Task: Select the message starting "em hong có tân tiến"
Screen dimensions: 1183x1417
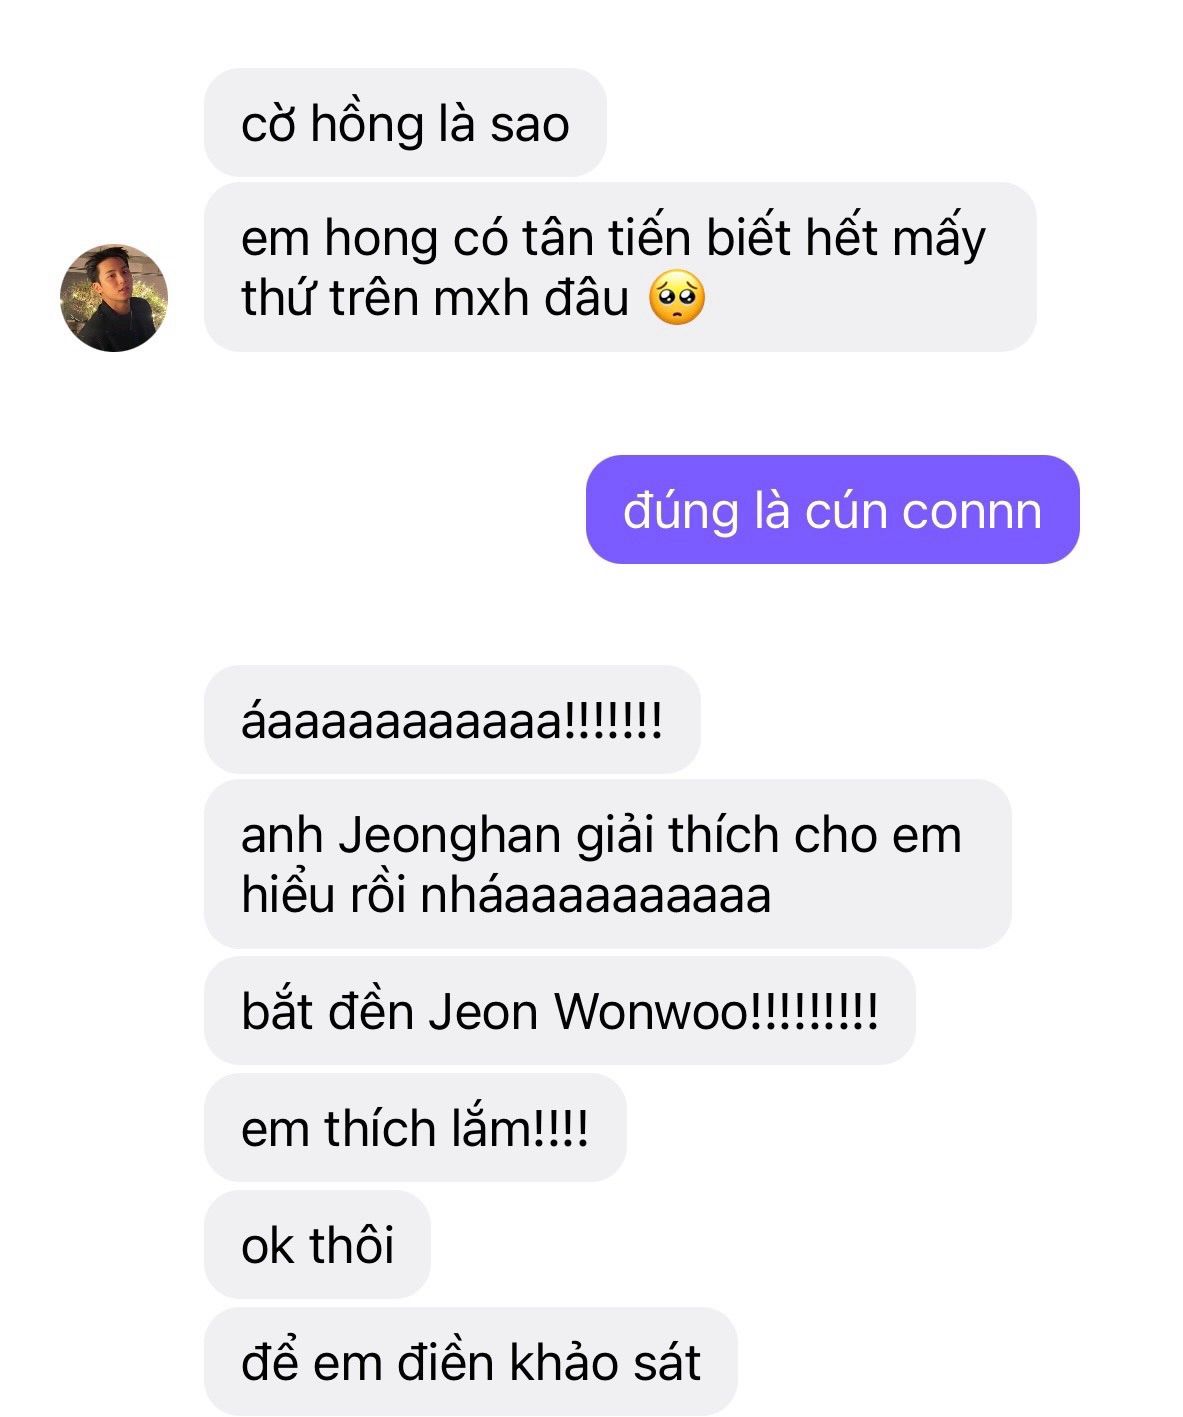Action: [x=620, y=267]
